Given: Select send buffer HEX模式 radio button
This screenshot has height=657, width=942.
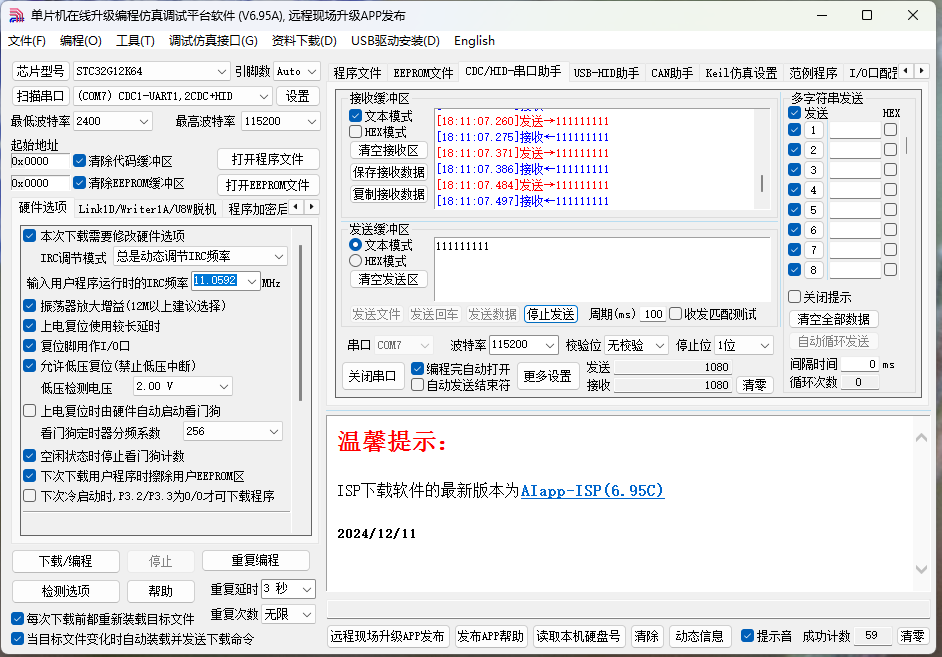Looking at the screenshot, I should click(x=355, y=261).
